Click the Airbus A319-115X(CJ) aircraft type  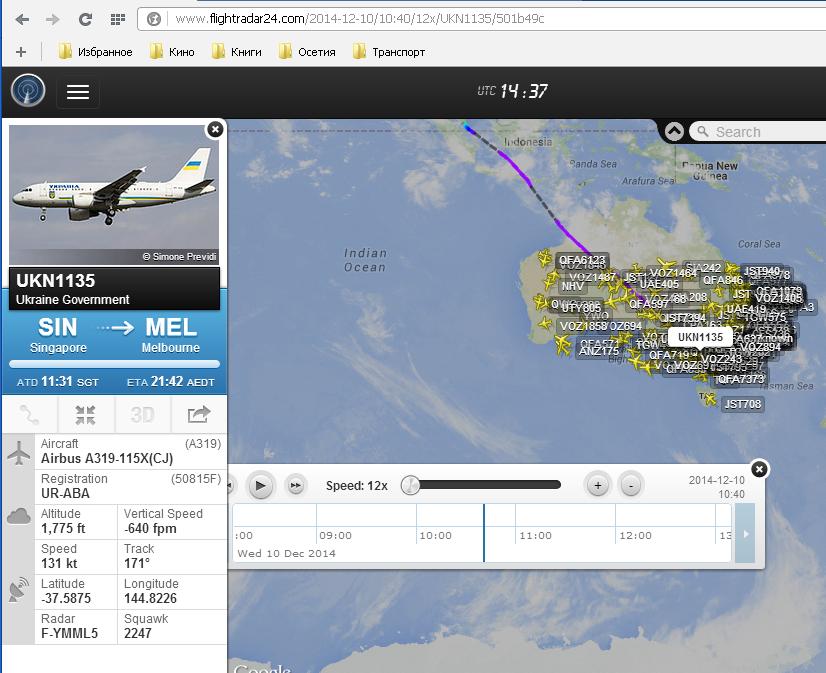tap(107, 459)
